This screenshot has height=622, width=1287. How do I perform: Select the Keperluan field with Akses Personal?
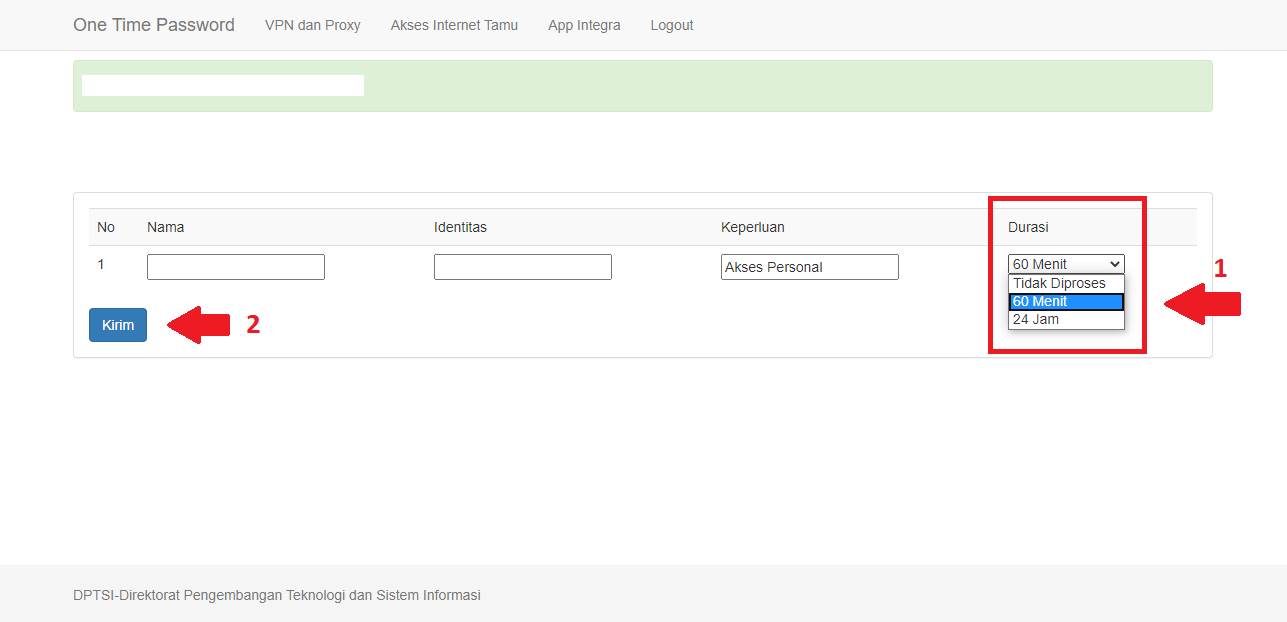coord(809,267)
